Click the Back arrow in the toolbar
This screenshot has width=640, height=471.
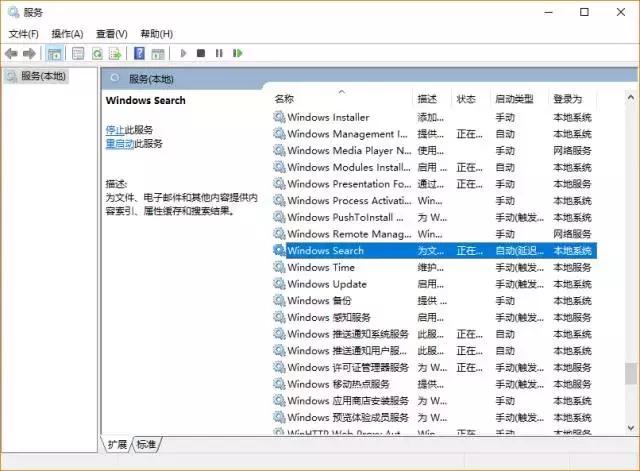tap(11, 53)
